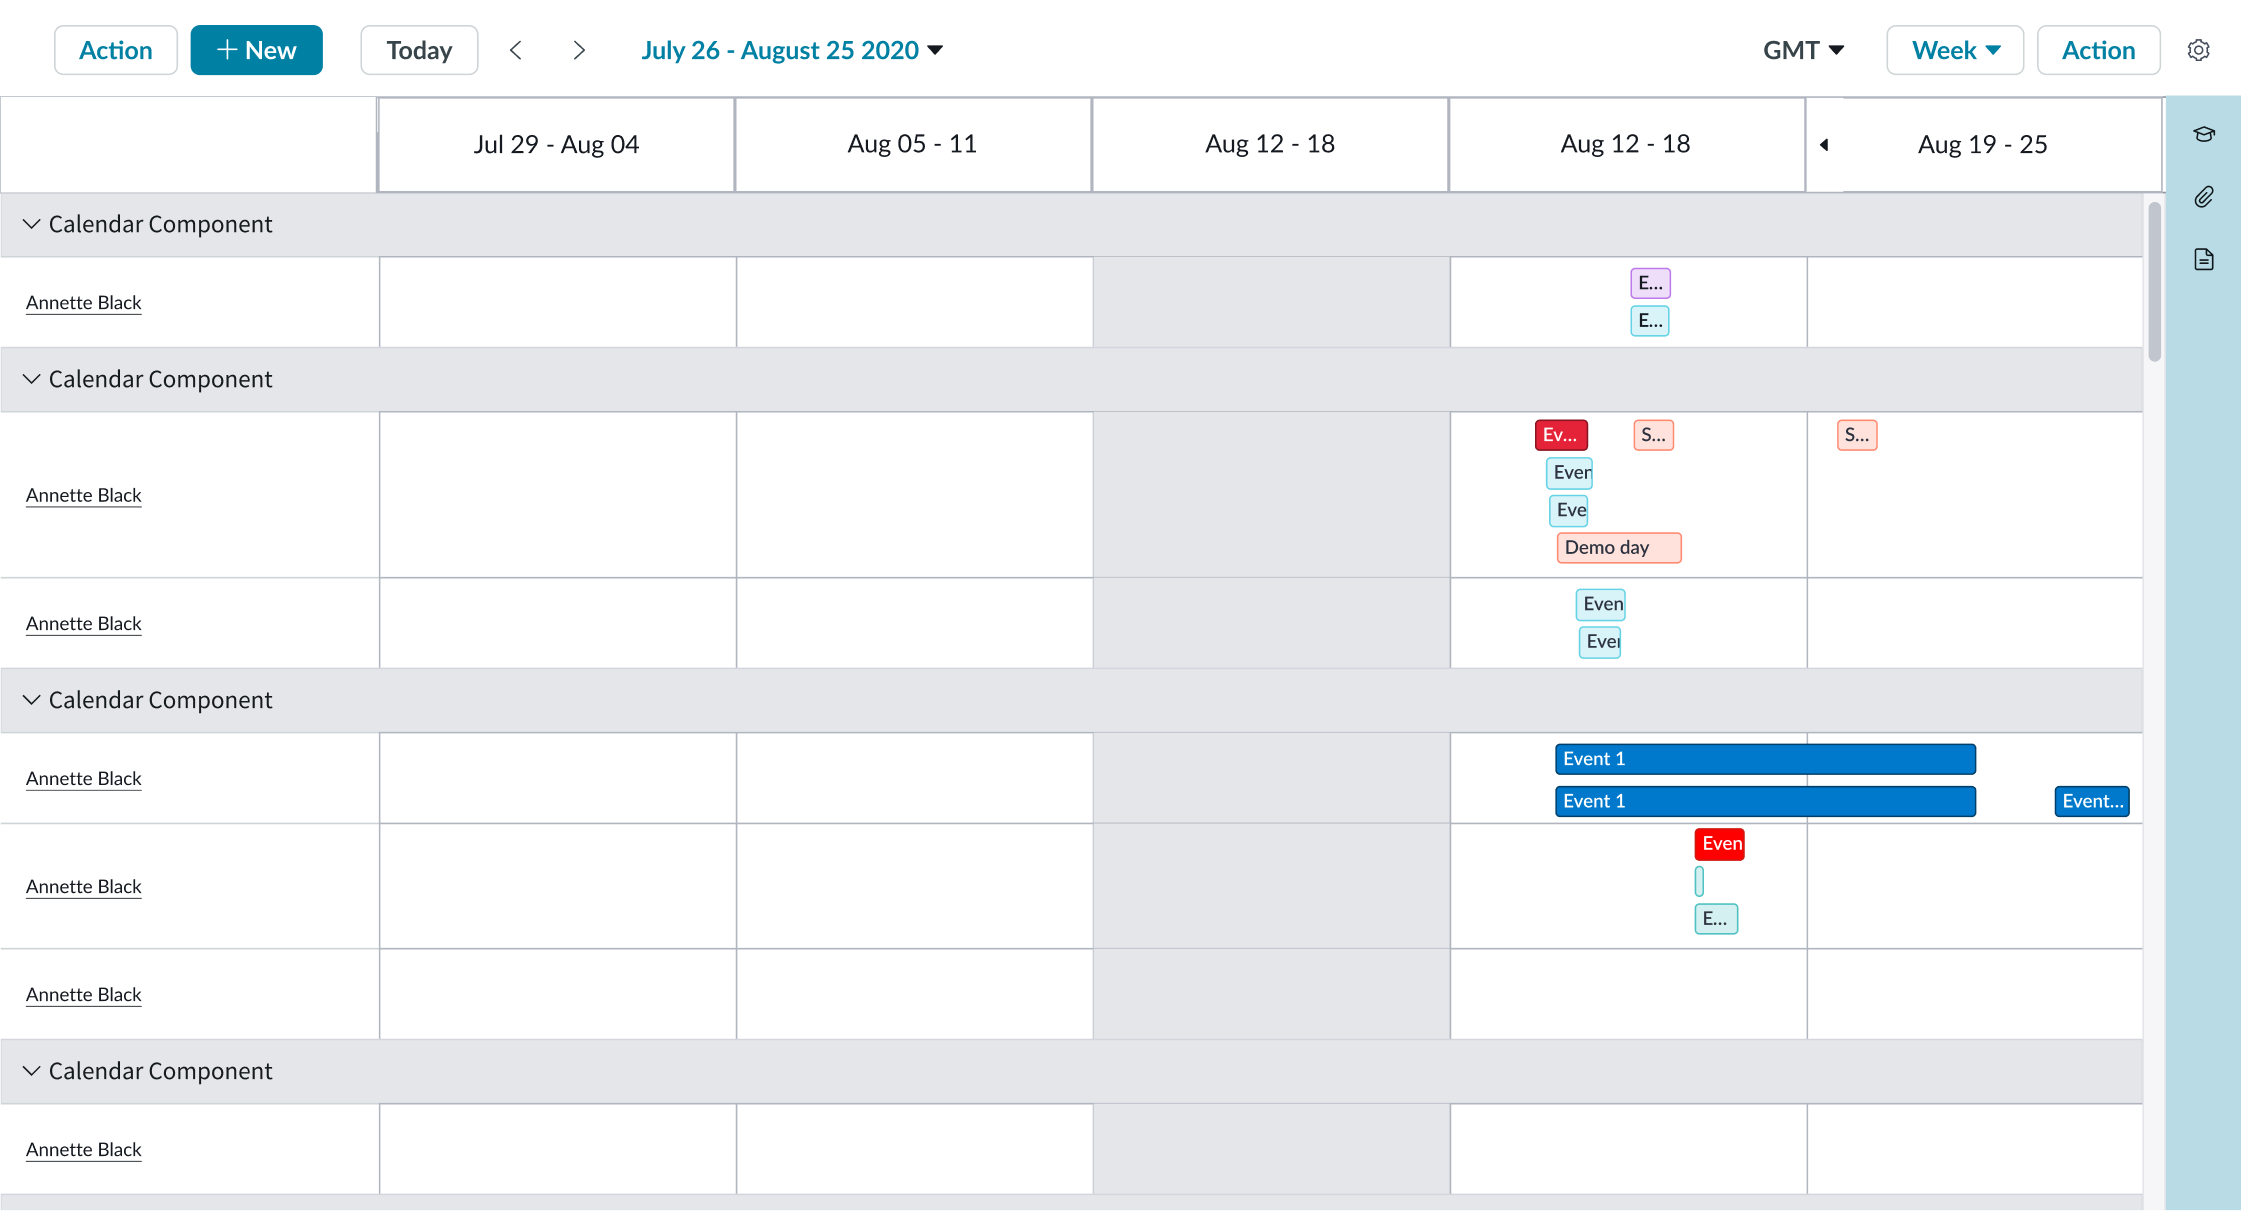Collapse the third Calendar Component section
Screen dimensions: 2241x1211
(31, 700)
